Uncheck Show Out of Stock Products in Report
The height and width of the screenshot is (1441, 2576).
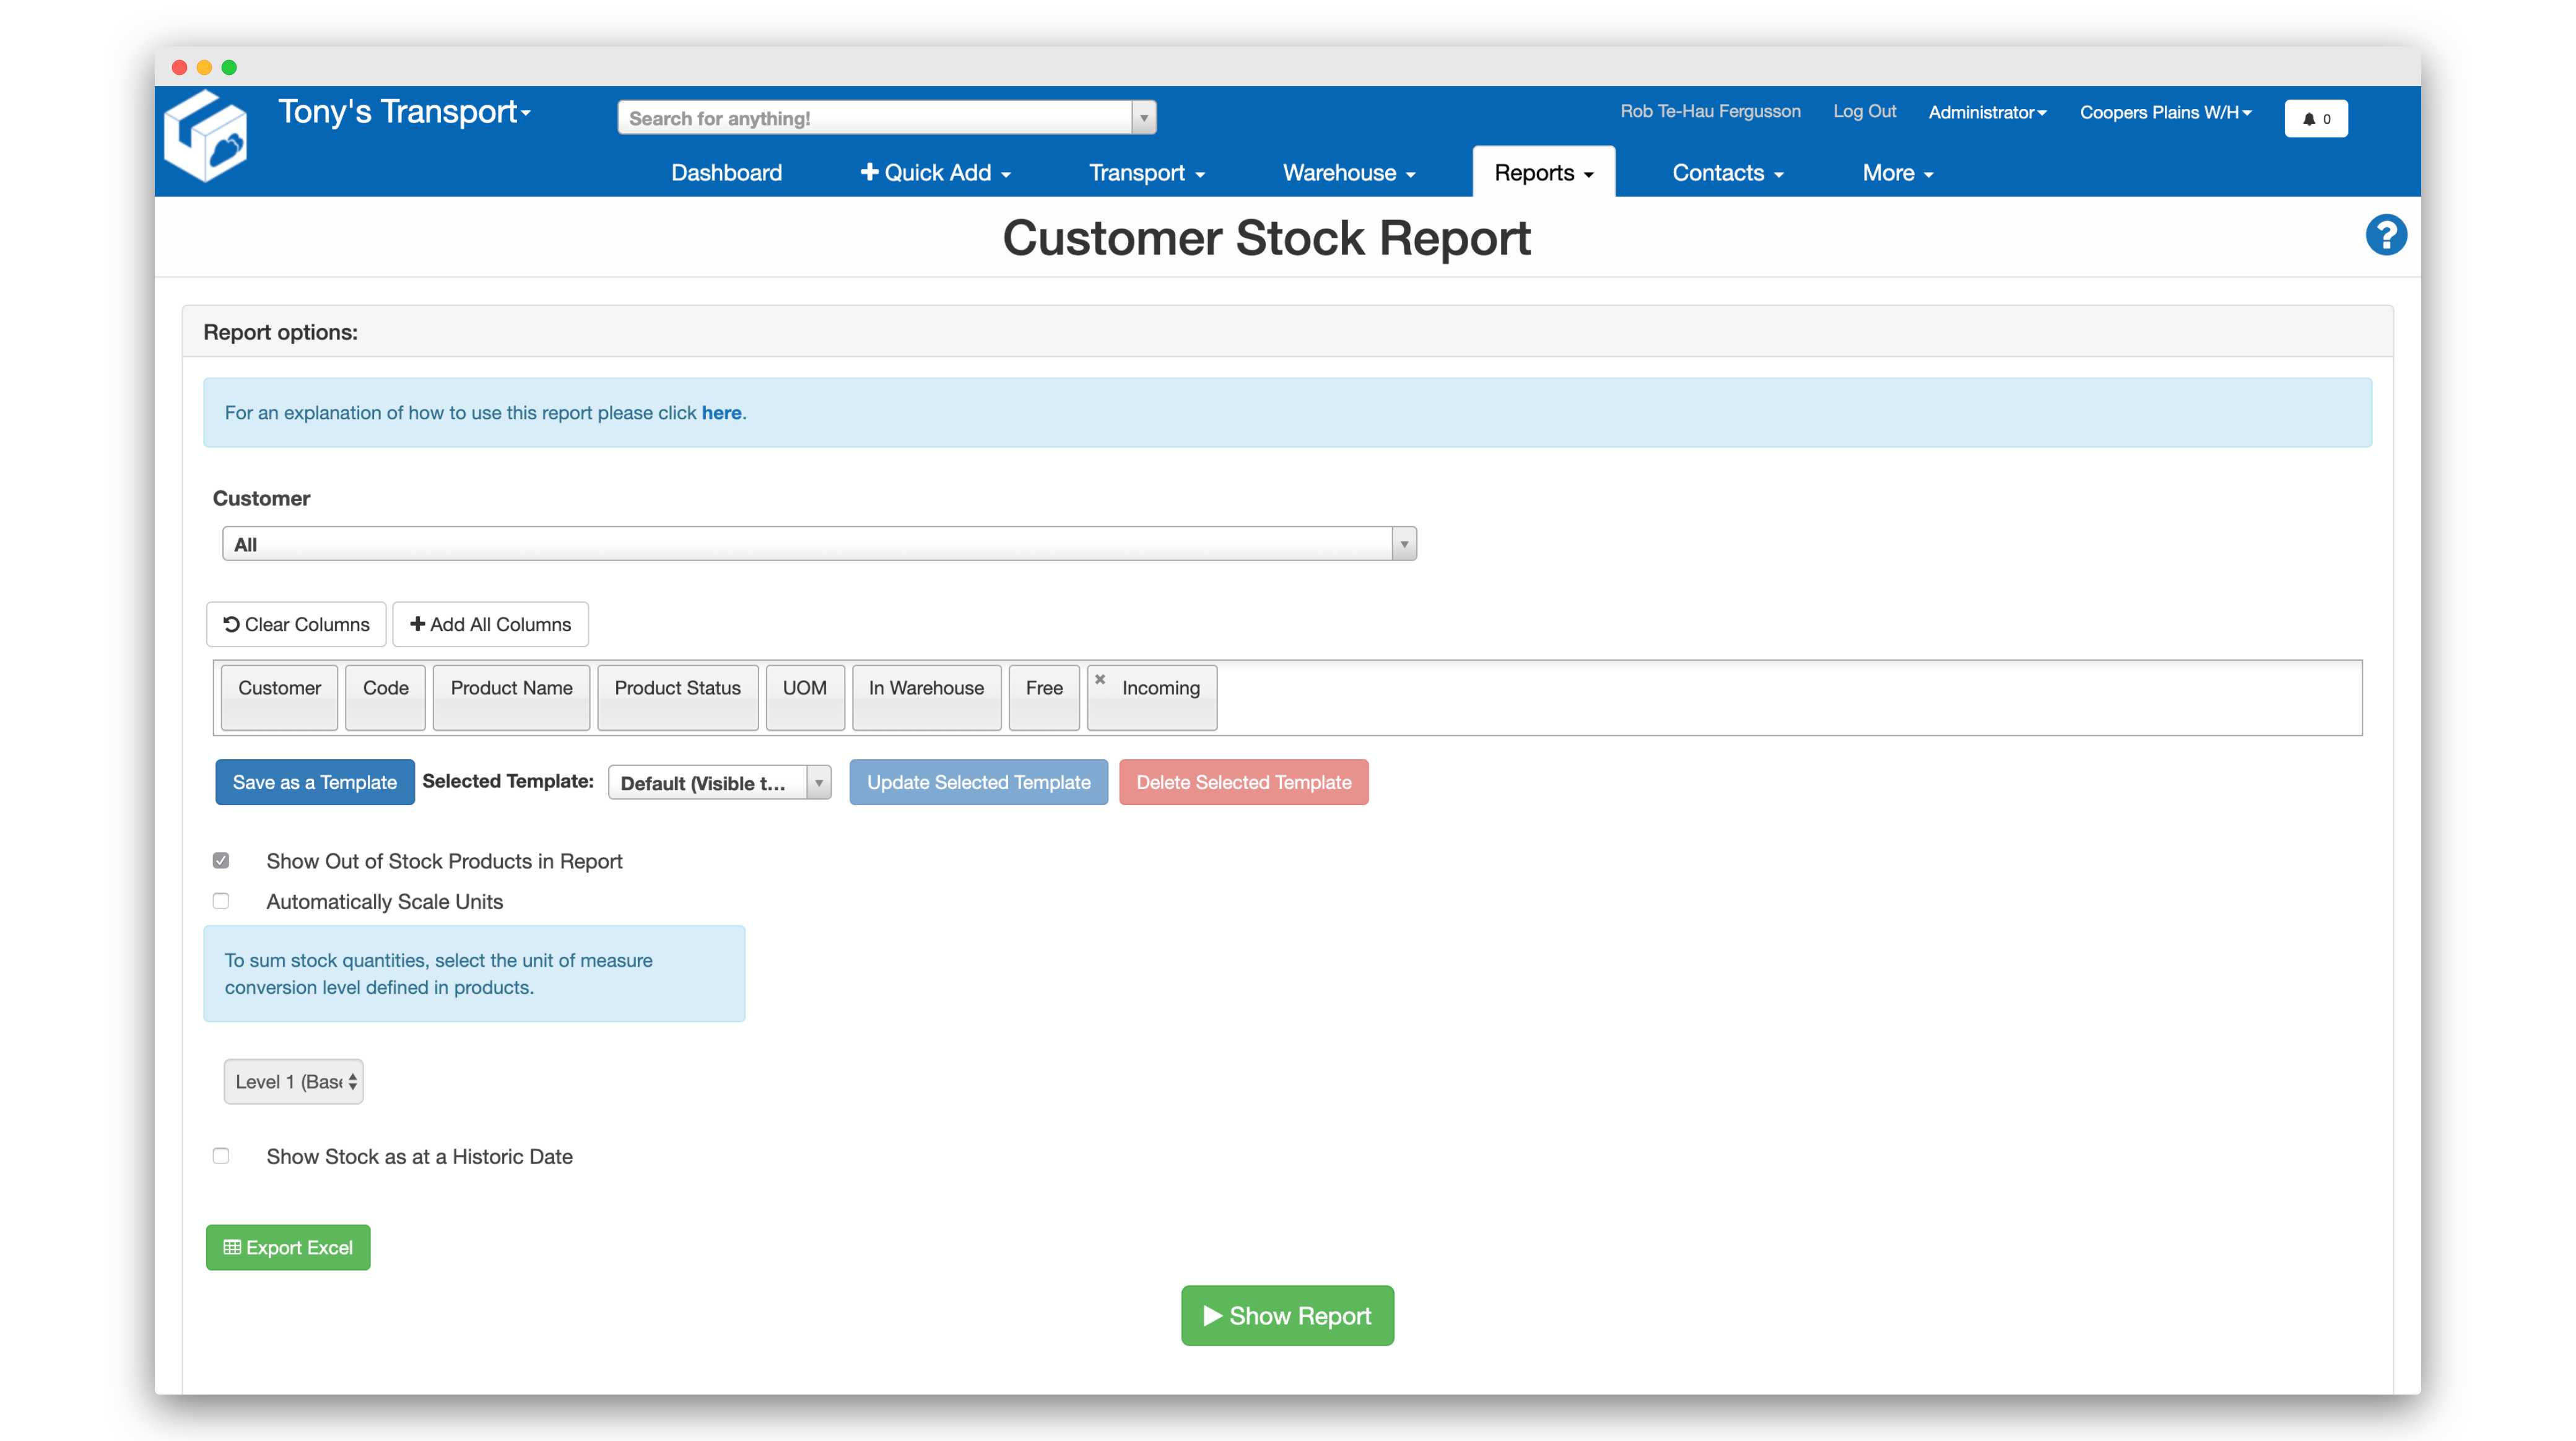pyautogui.click(x=221, y=860)
